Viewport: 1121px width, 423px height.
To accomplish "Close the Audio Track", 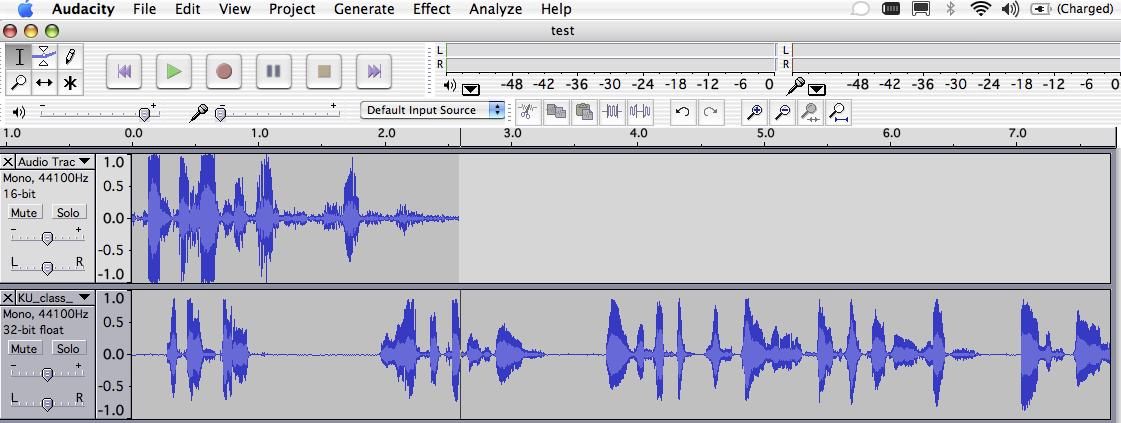I will [x=9, y=161].
